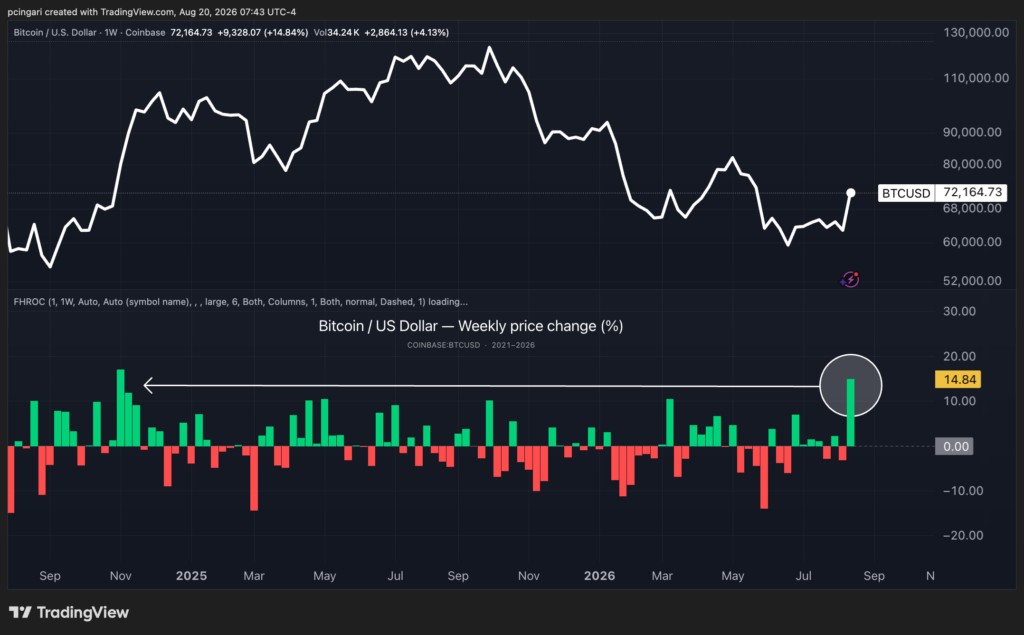
Task: Click the TradingView logo at bottom
Action: pyautogui.click(x=69, y=612)
